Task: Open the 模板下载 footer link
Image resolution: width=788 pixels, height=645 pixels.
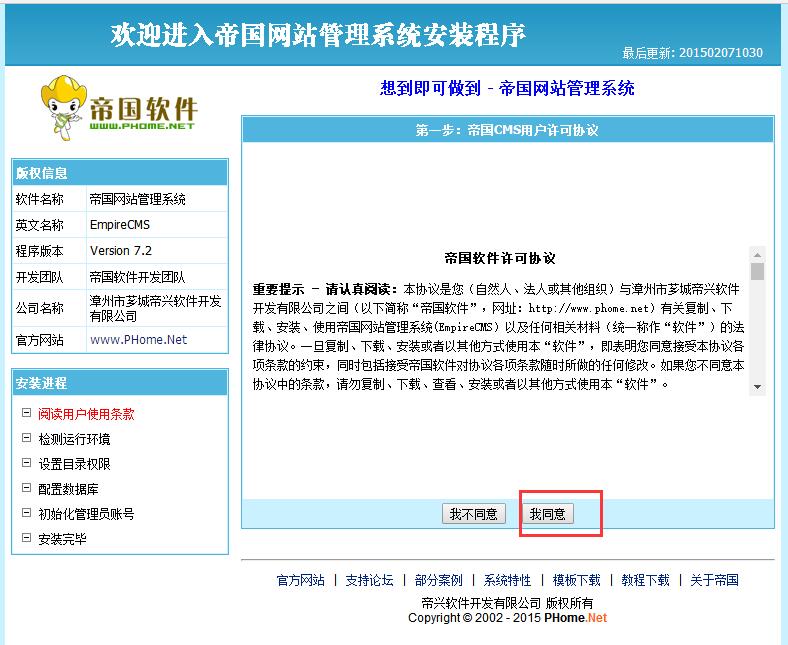Action: (x=576, y=580)
